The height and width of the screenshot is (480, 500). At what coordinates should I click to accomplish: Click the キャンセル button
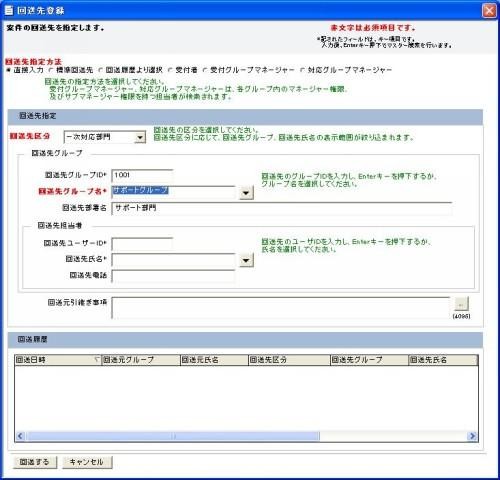pyautogui.click(x=87, y=462)
